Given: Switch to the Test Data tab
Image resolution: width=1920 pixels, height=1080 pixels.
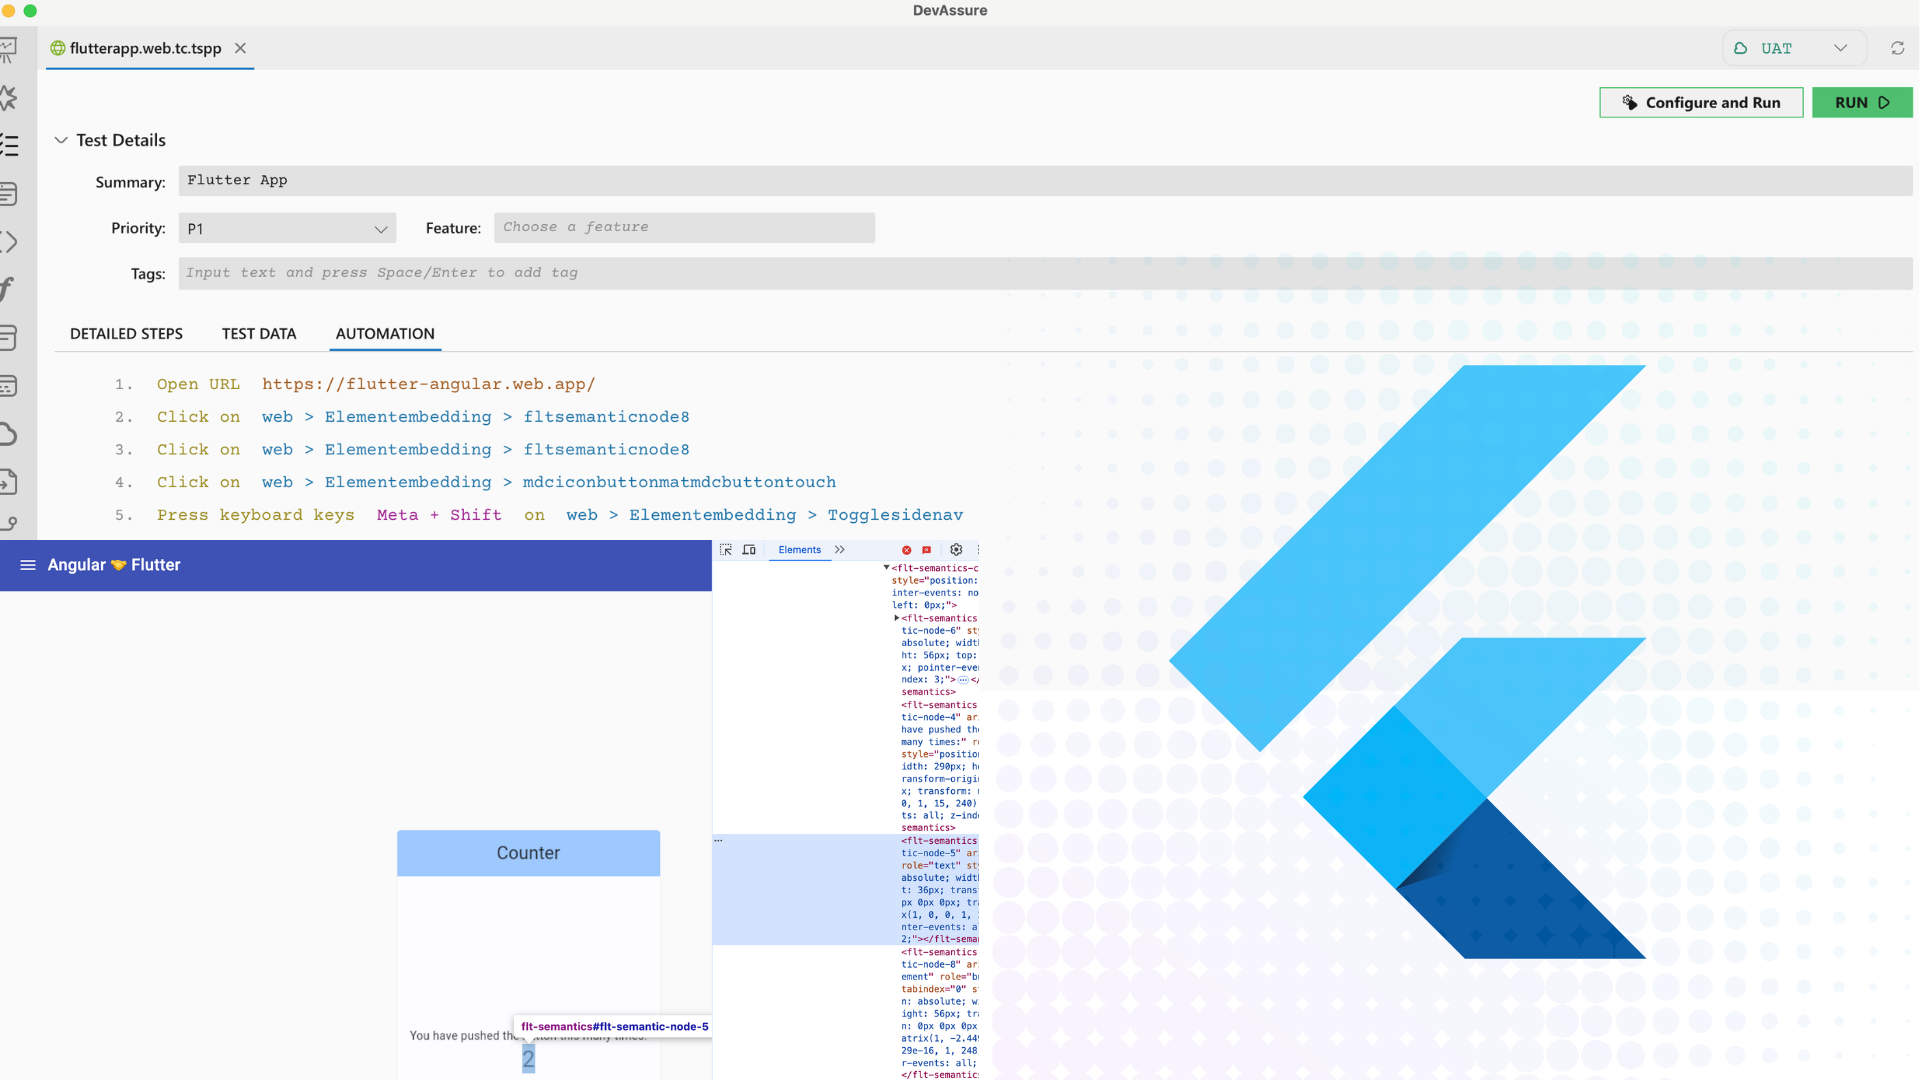Looking at the screenshot, I should pos(258,332).
